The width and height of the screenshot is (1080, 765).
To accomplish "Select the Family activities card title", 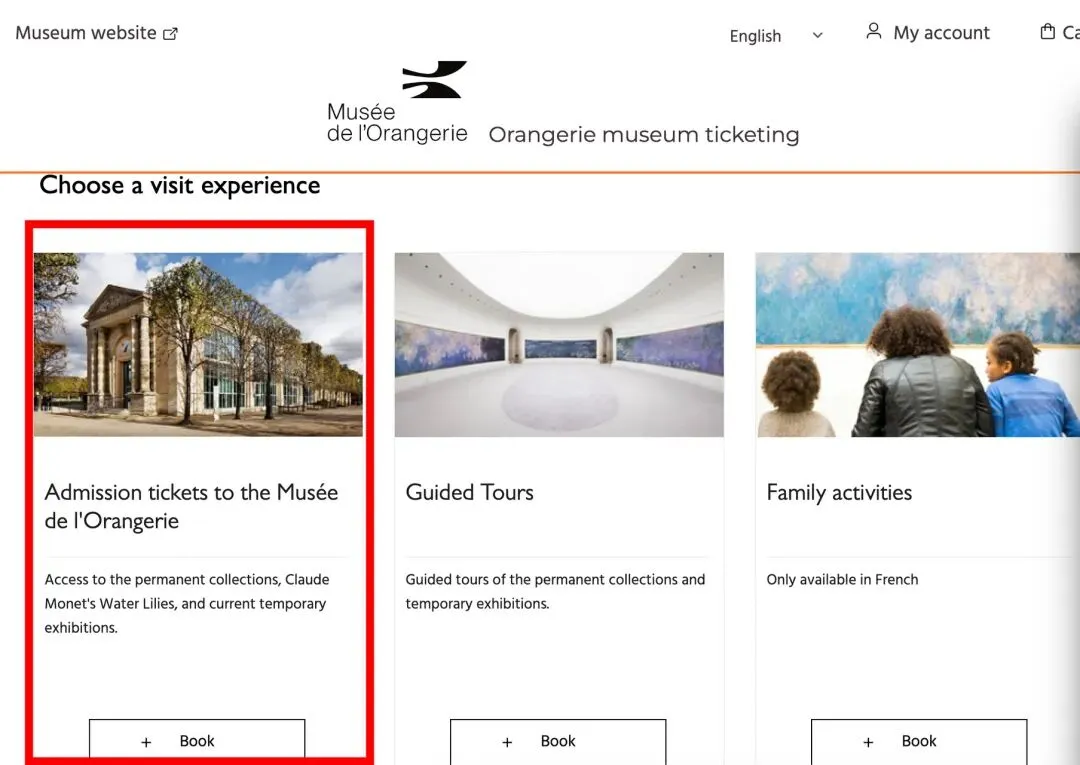I will point(839,492).
